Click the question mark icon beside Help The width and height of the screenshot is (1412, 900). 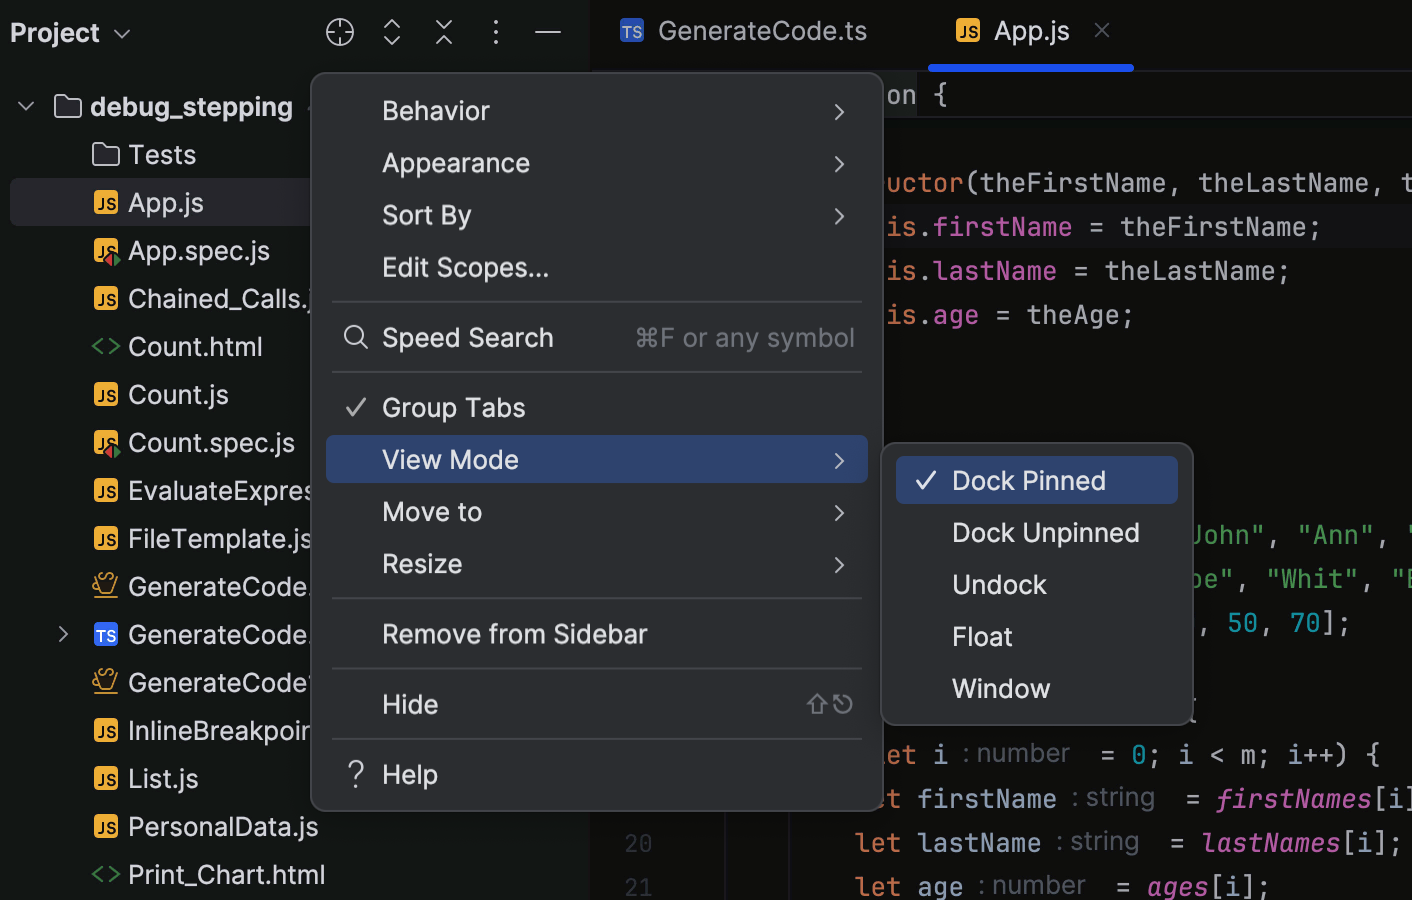[x=355, y=774]
